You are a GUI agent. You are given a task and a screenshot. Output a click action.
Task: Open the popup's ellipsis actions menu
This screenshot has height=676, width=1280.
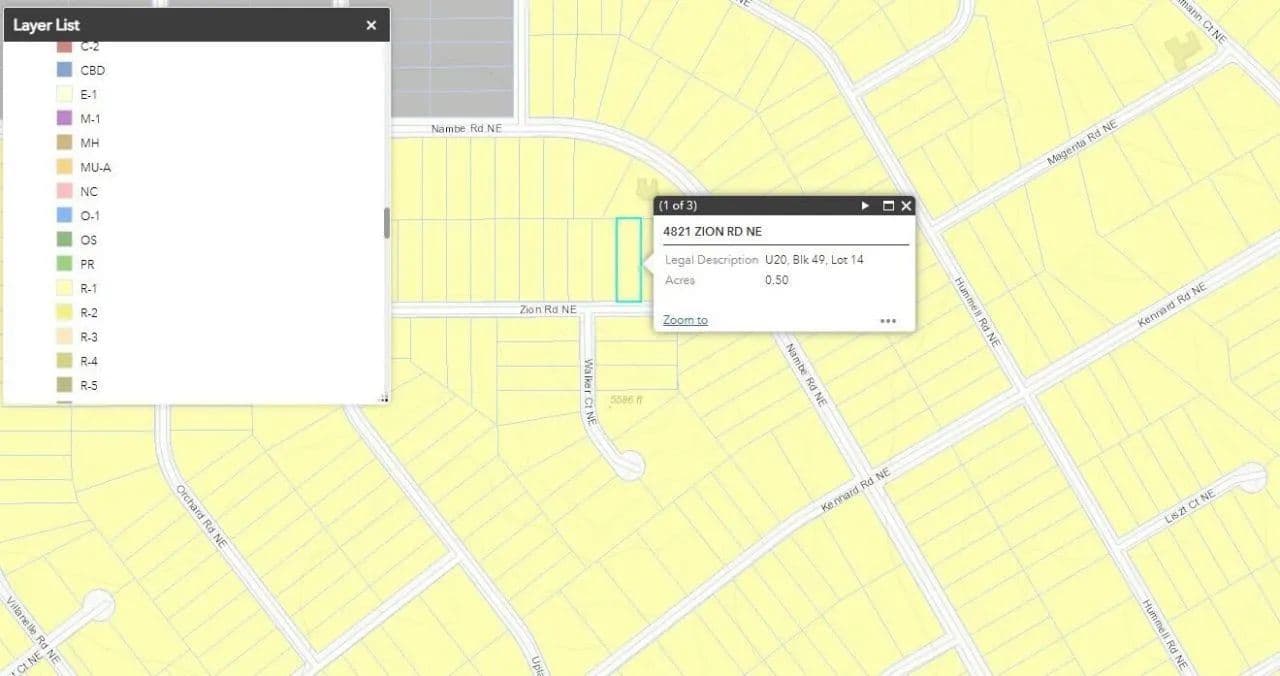pyautogui.click(x=888, y=321)
